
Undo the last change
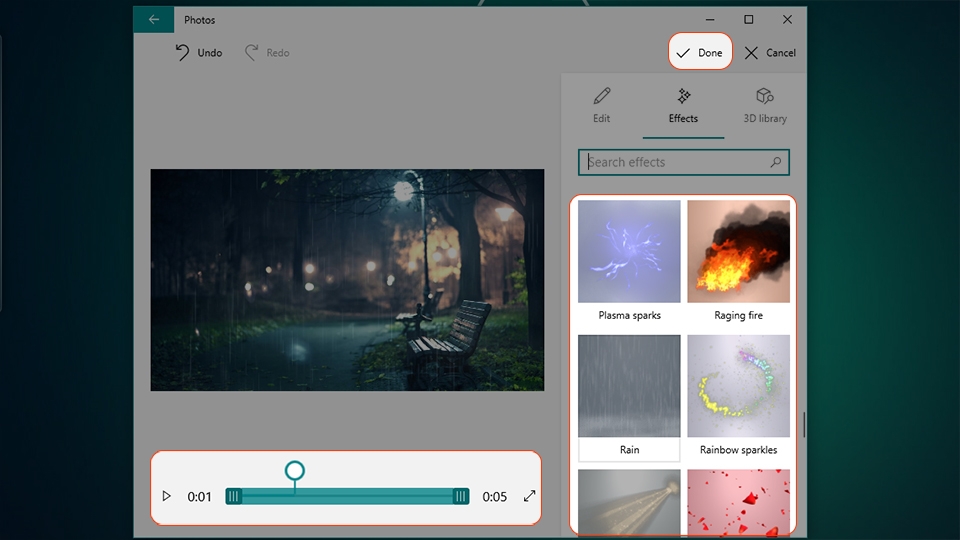[x=199, y=53]
